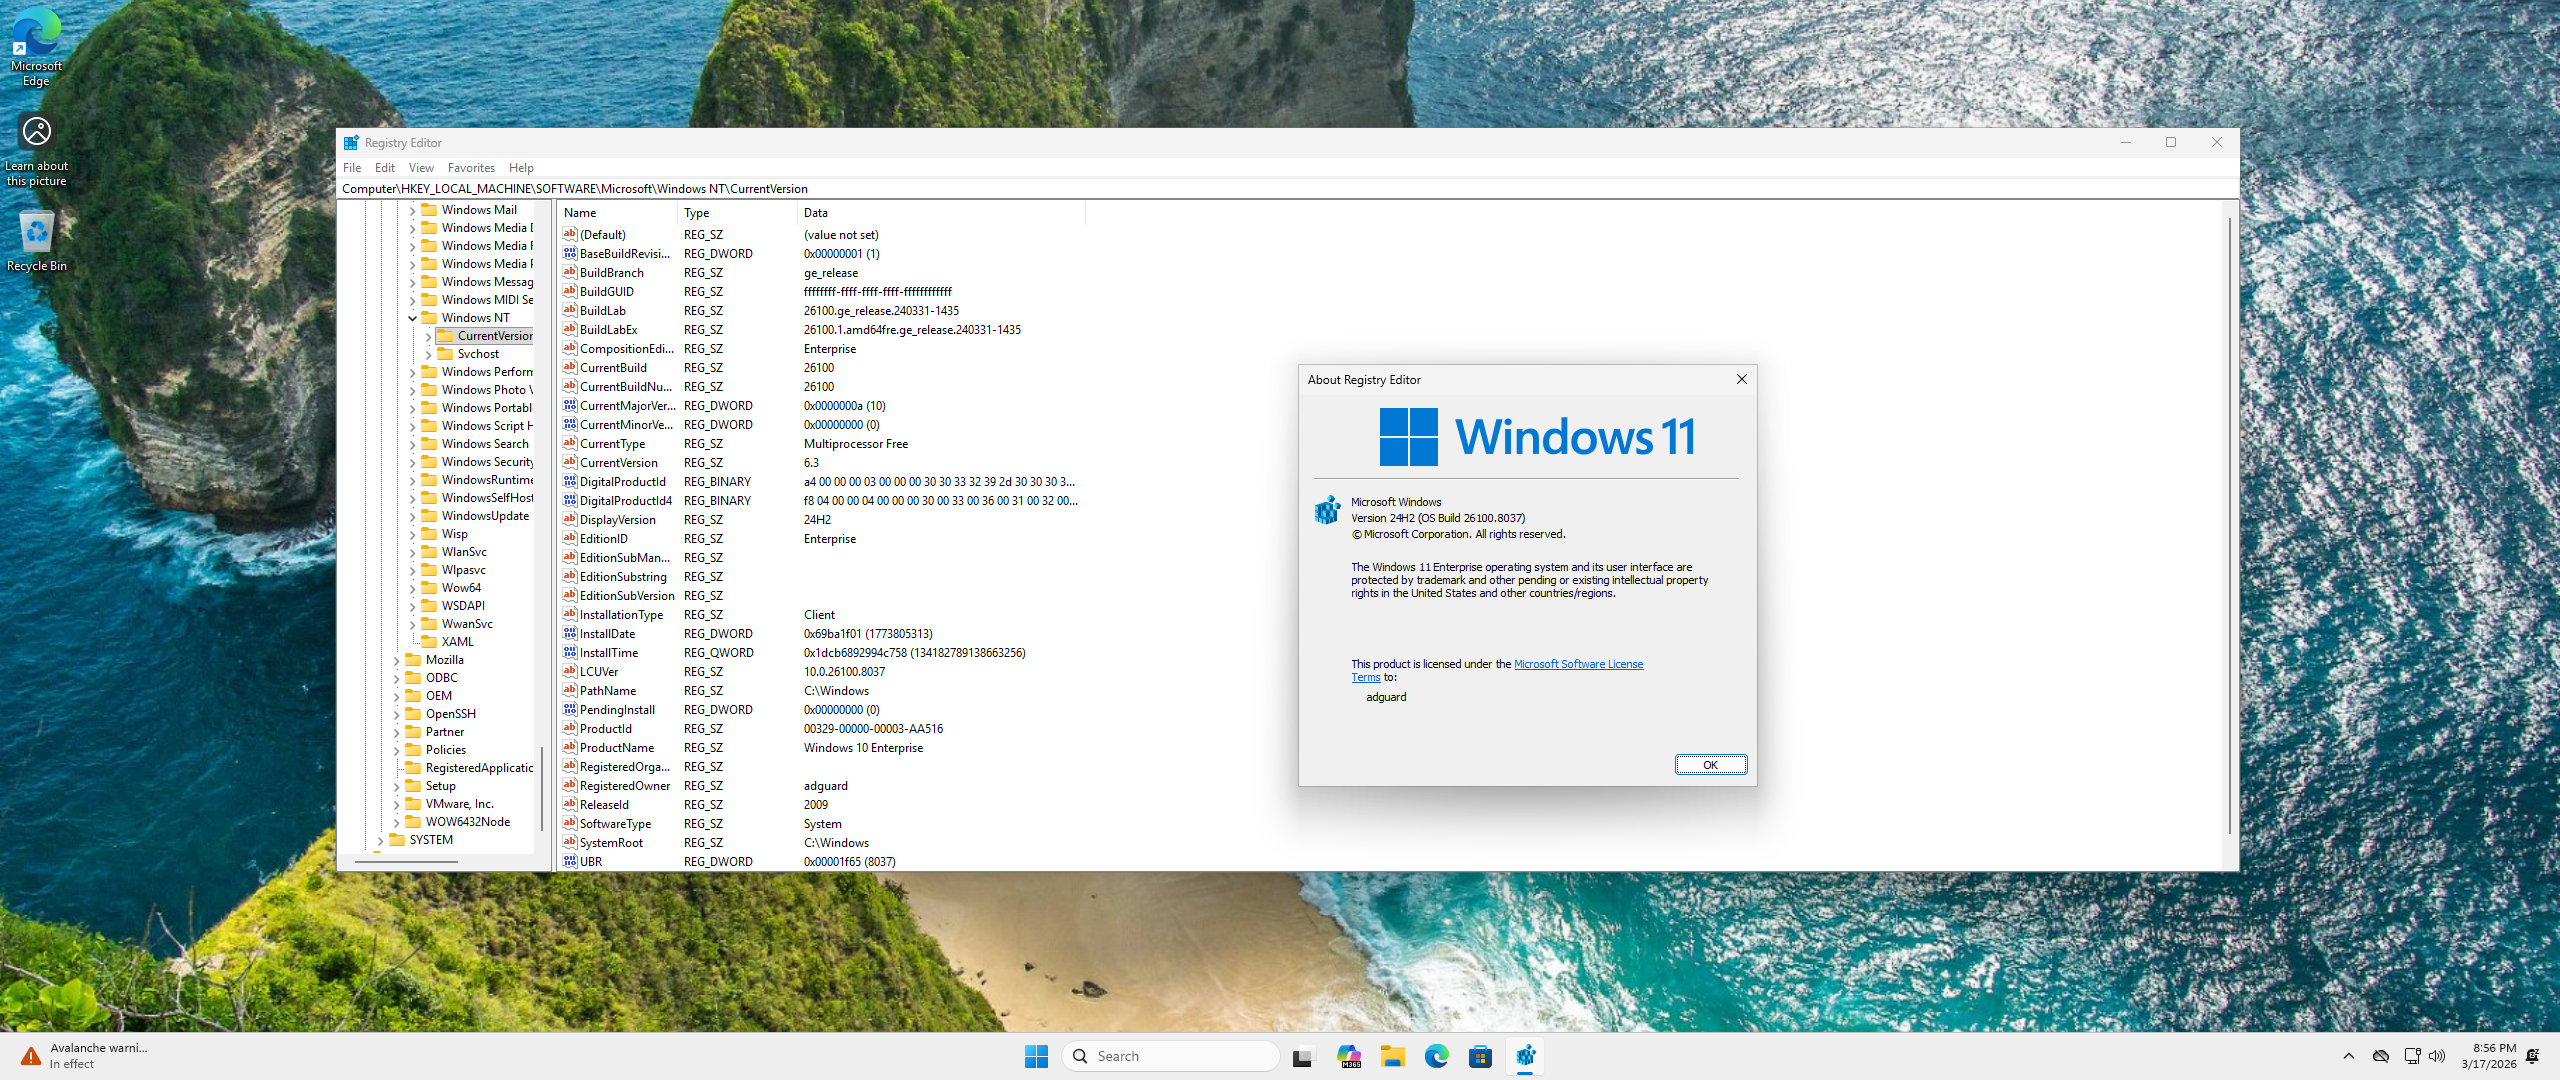Show hidden system tray icons chevron
The image size is (2560, 1080).
click(2349, 1056)
